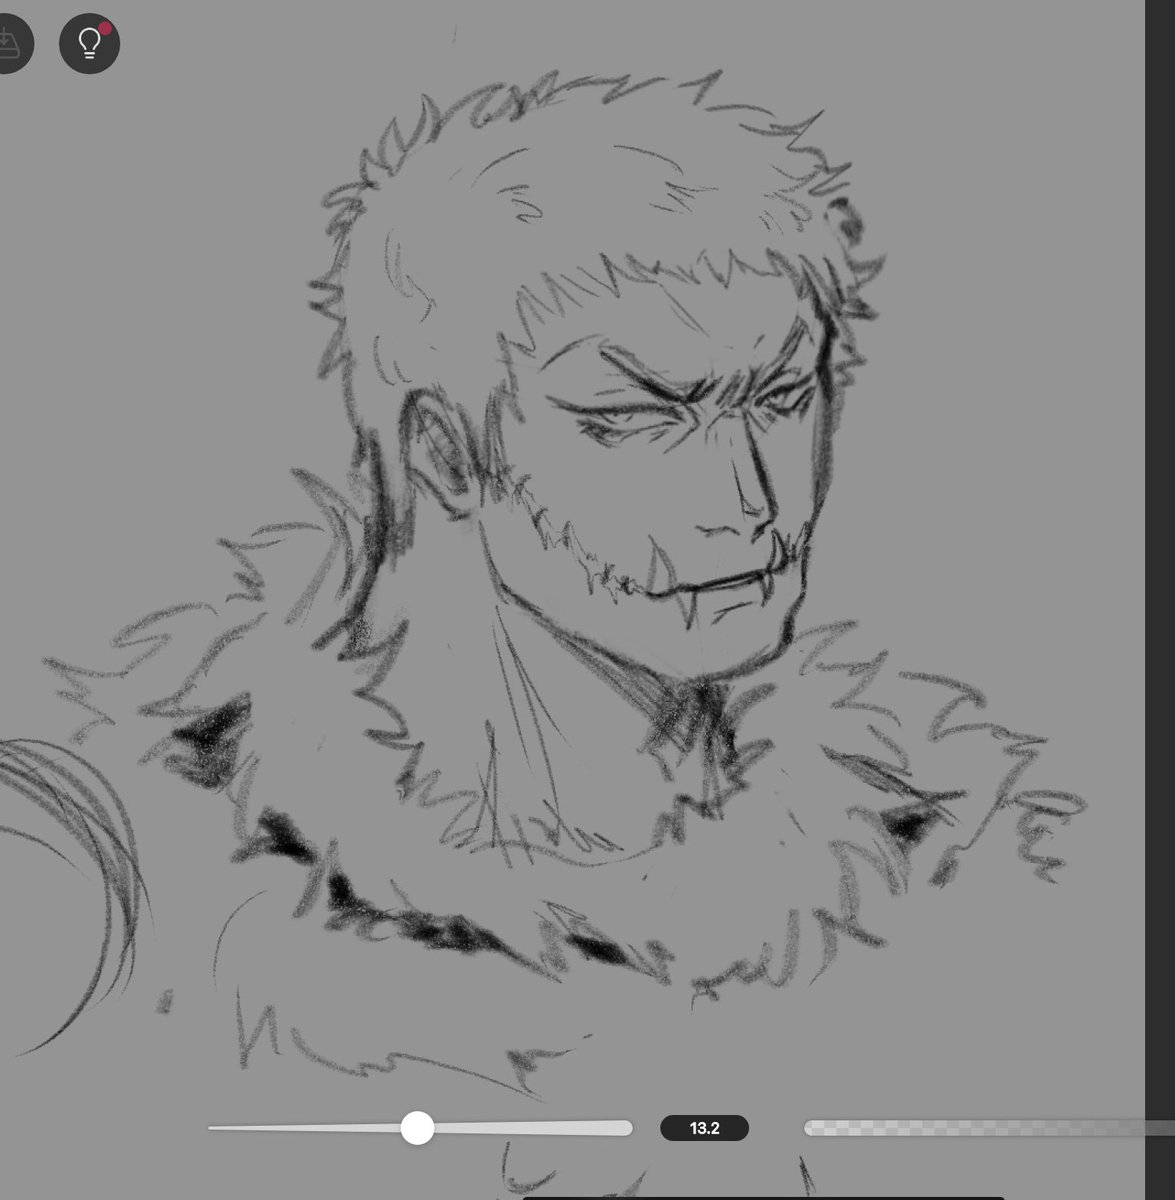Click the partially visible import button
This screenshot has height=1200, width=1175.
(x=12, y=43)
